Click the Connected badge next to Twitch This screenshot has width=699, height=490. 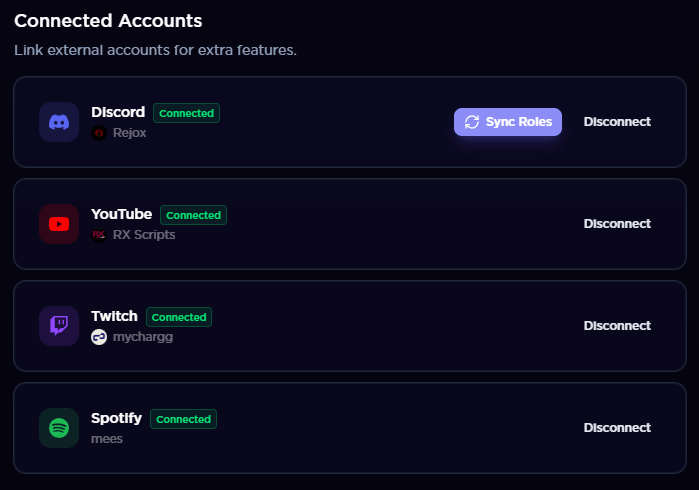179,317
